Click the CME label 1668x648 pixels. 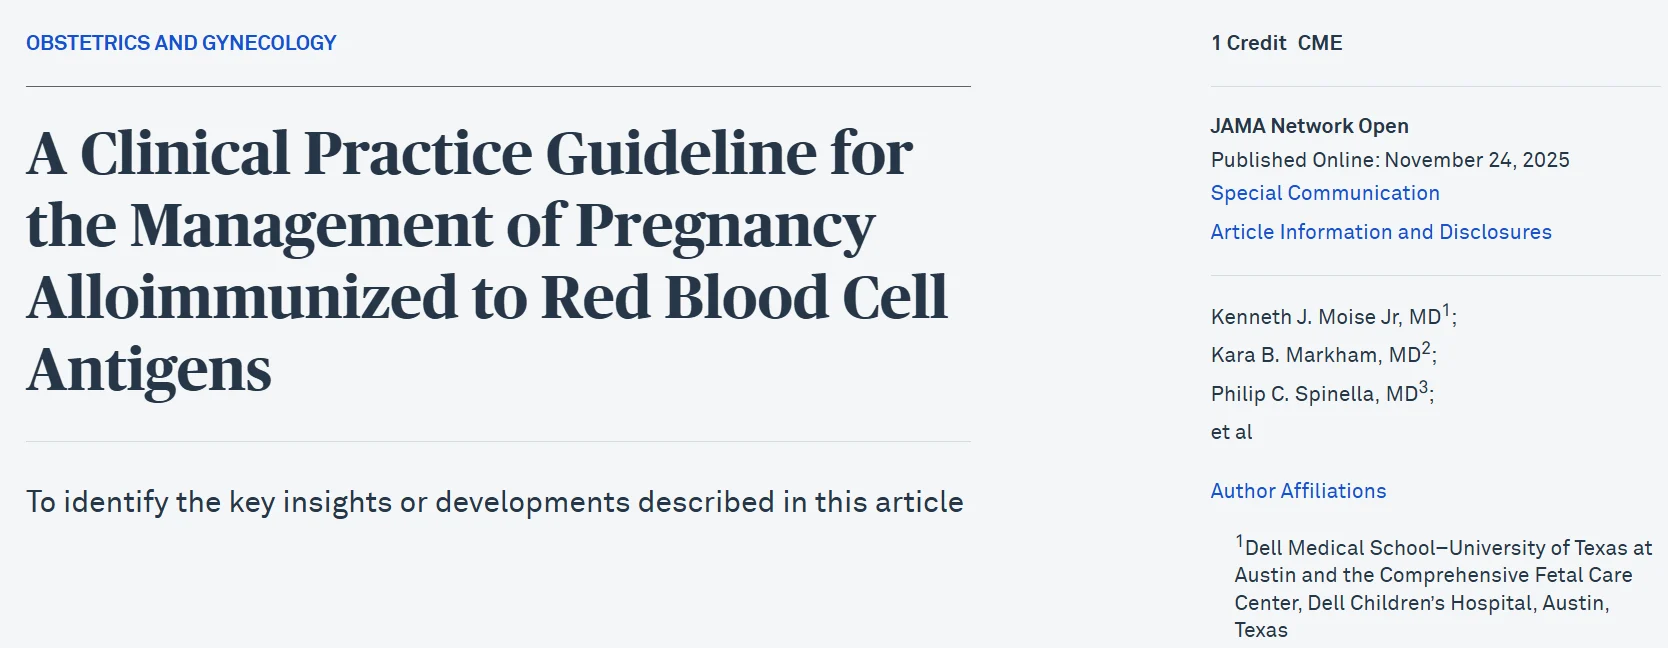click(x=1320, y=43)
